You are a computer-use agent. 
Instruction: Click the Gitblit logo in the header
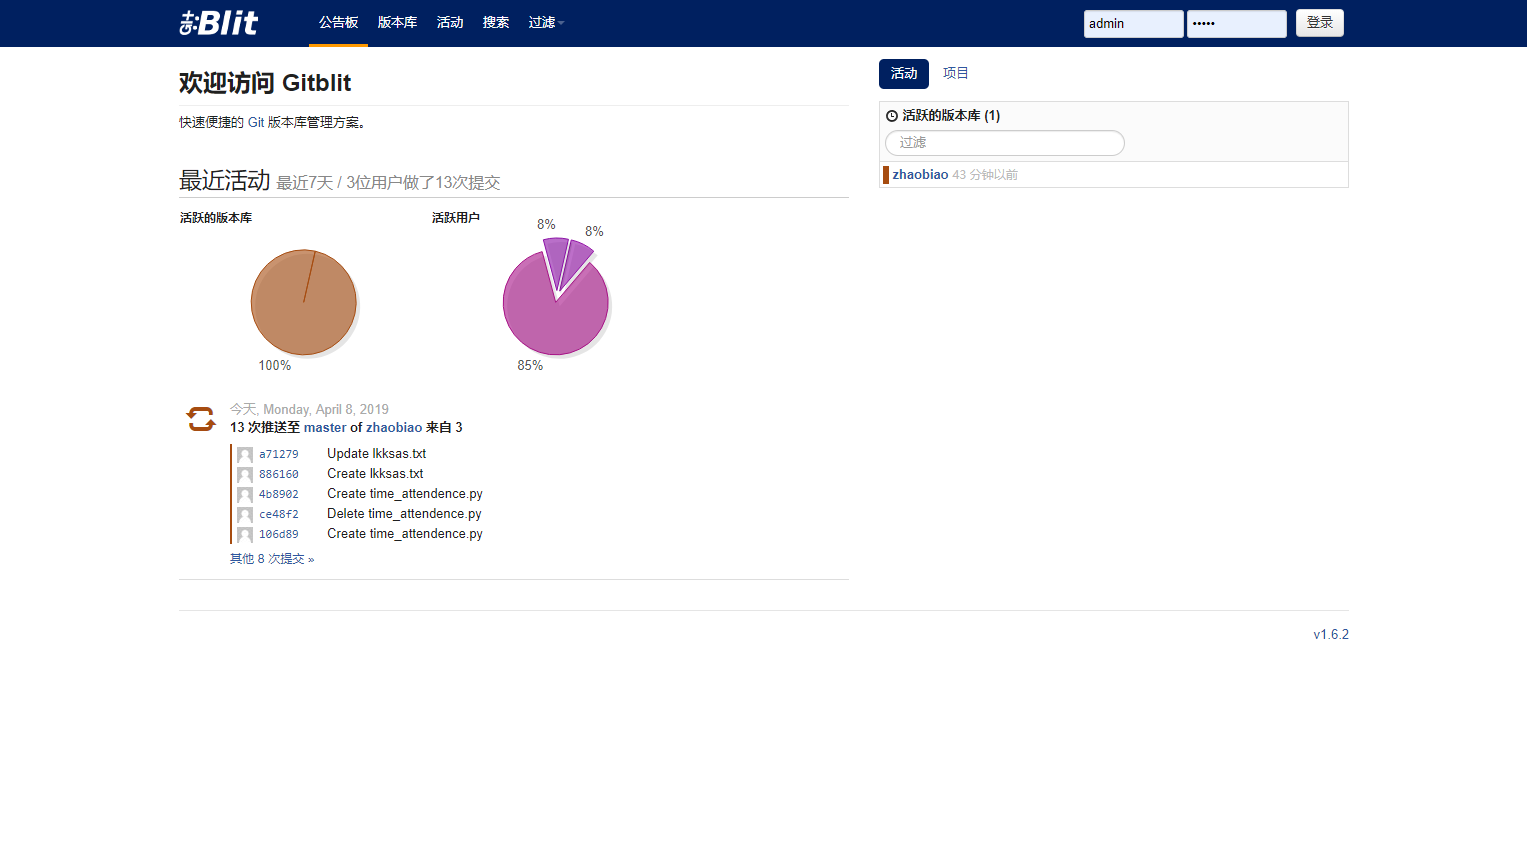[219, 23]
